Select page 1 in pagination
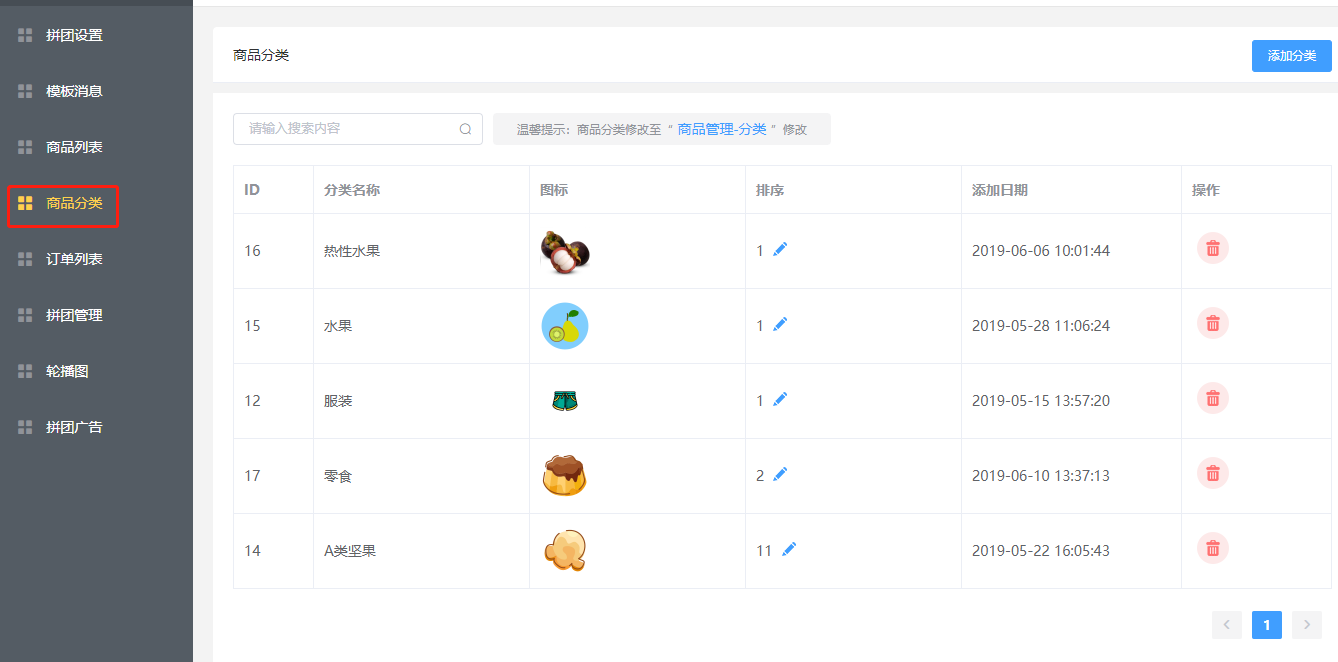 [1266, 625]
